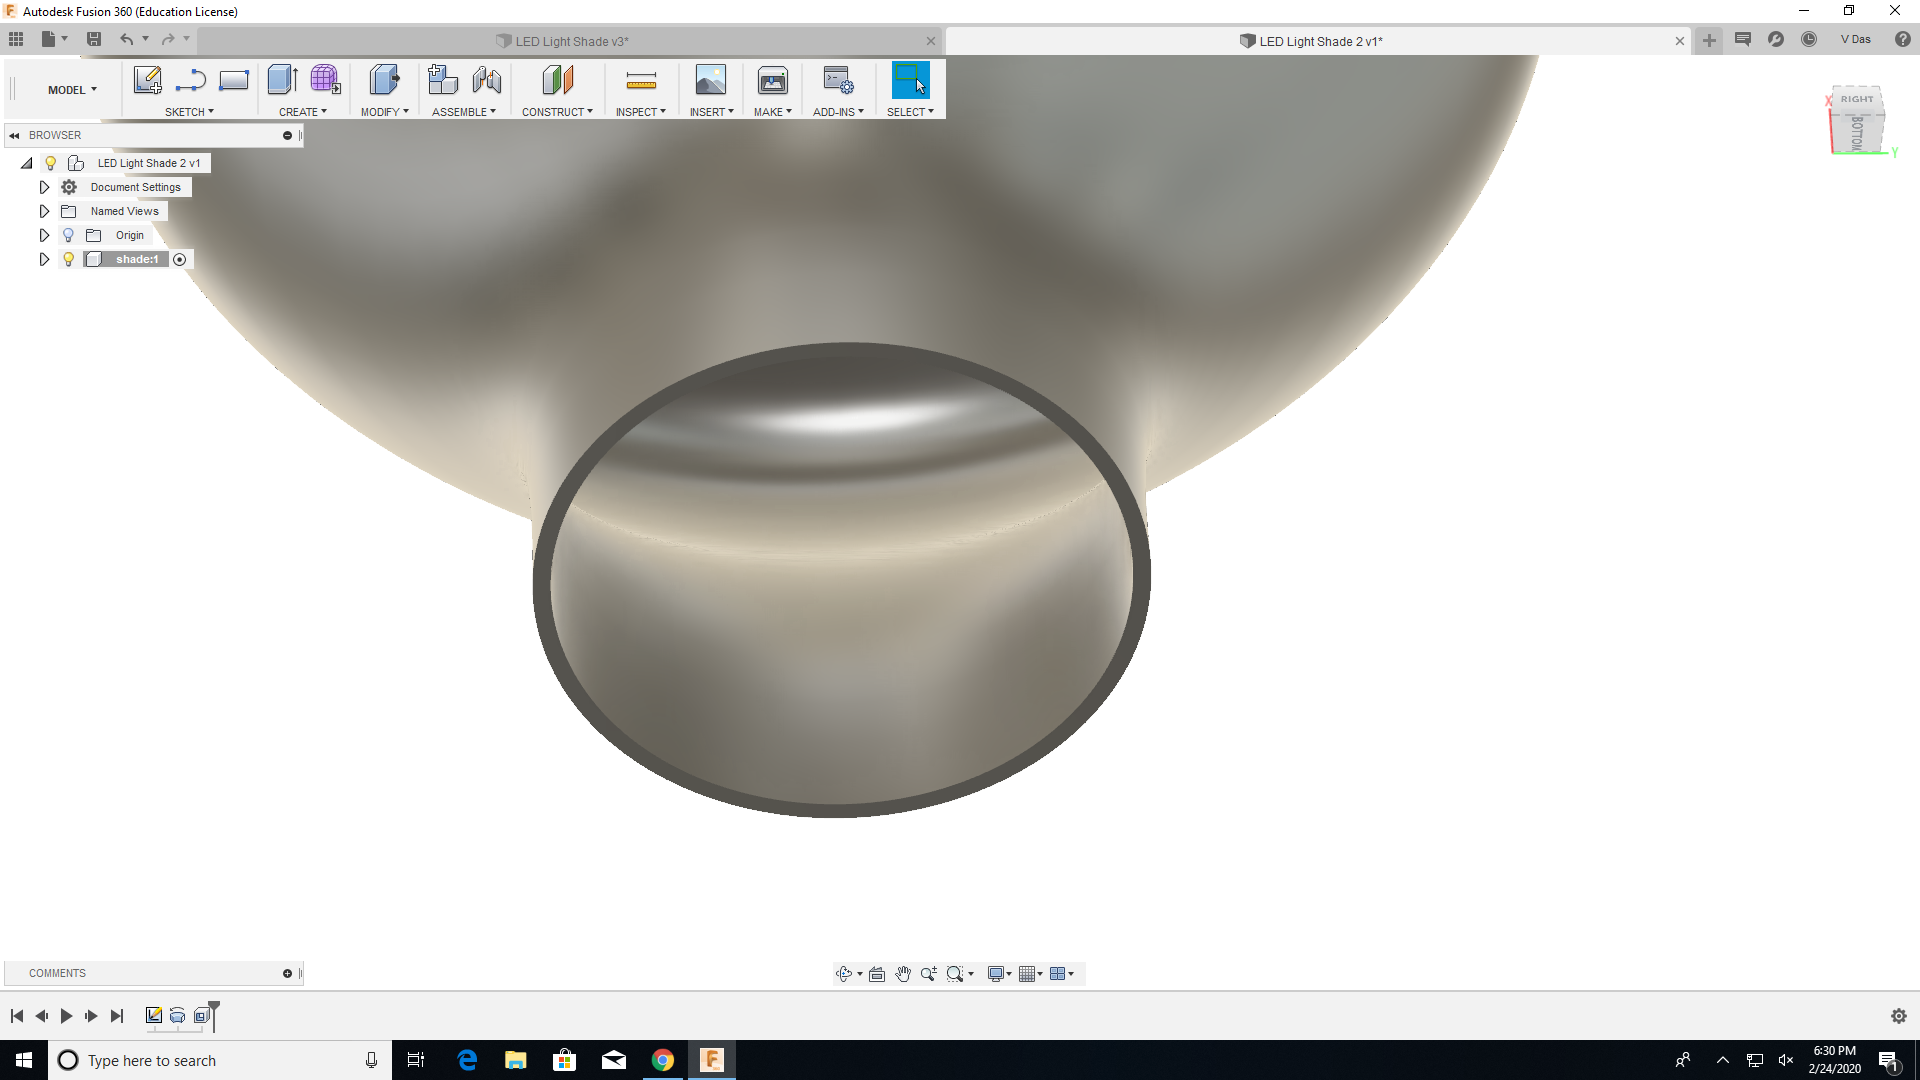Expand the Named Views folder
The height and width of the screenshot is (1080, 1920).
click(x=44, y=211)
